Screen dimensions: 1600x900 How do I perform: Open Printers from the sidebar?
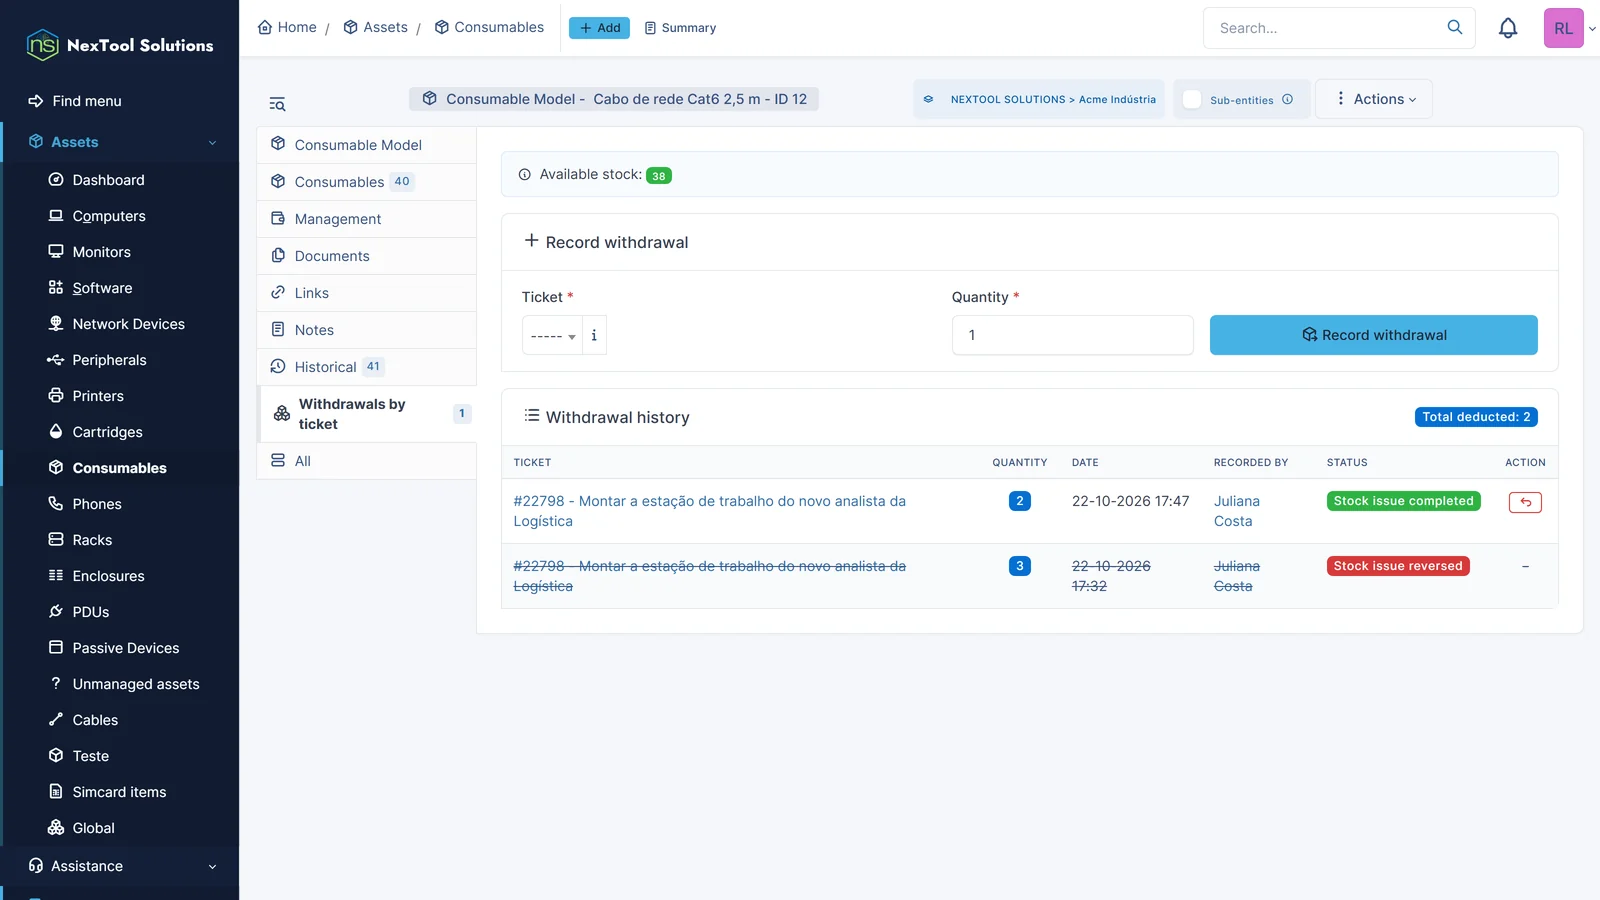pyautogui.click(x=98, y=396)
